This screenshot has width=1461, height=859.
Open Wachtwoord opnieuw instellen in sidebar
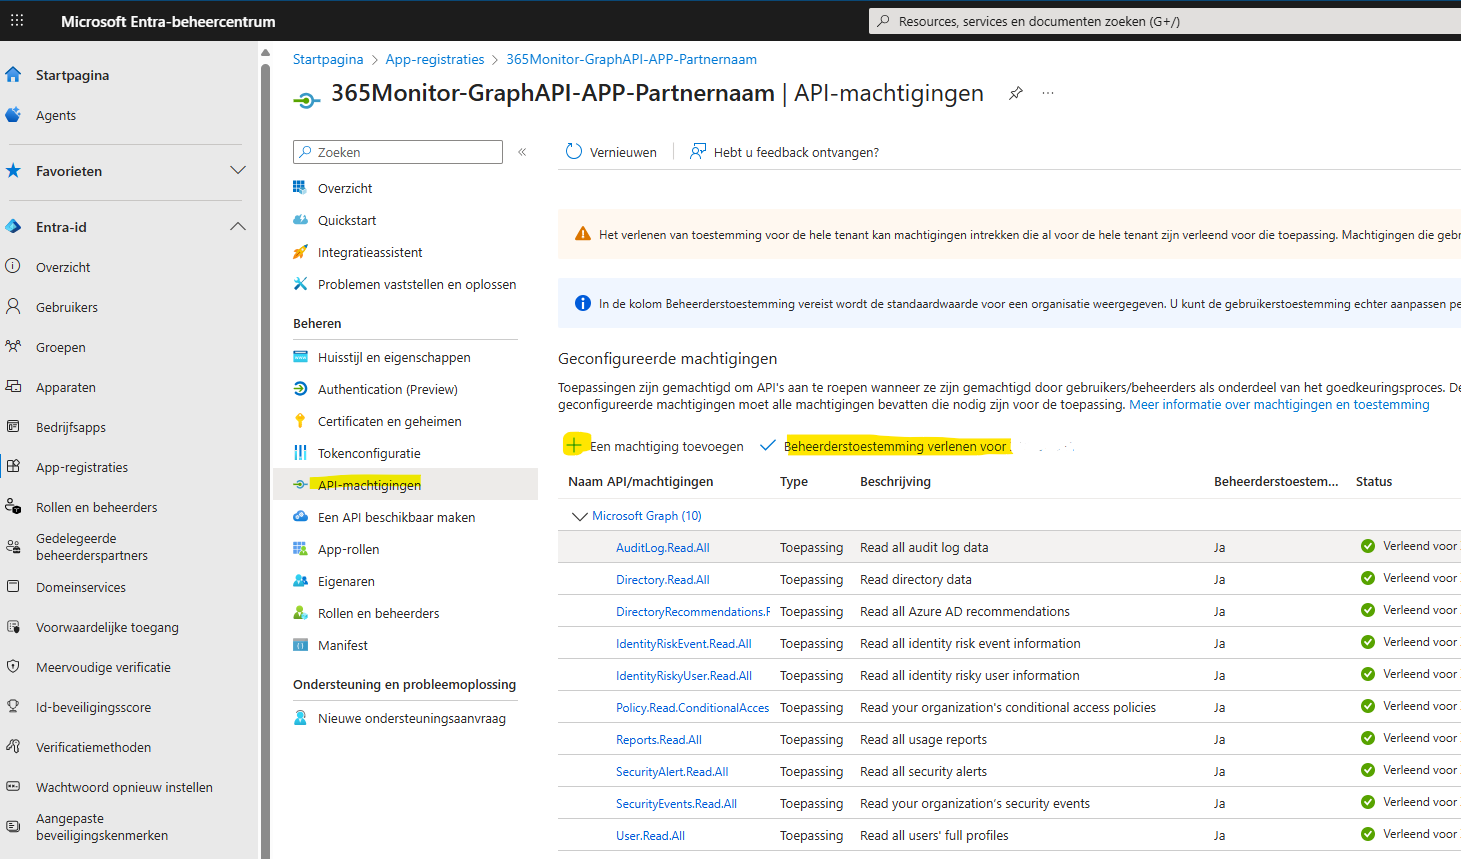[x=125, y=787]
